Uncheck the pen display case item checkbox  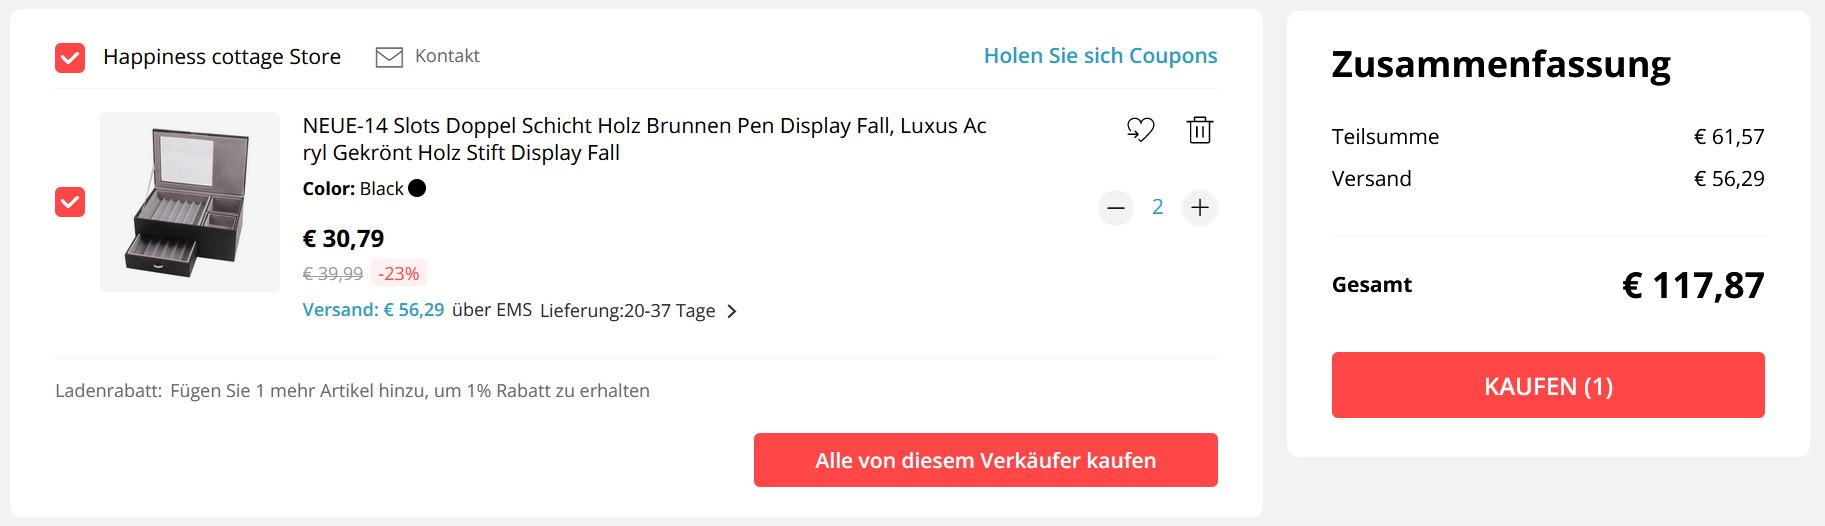(x=70, y=202)
